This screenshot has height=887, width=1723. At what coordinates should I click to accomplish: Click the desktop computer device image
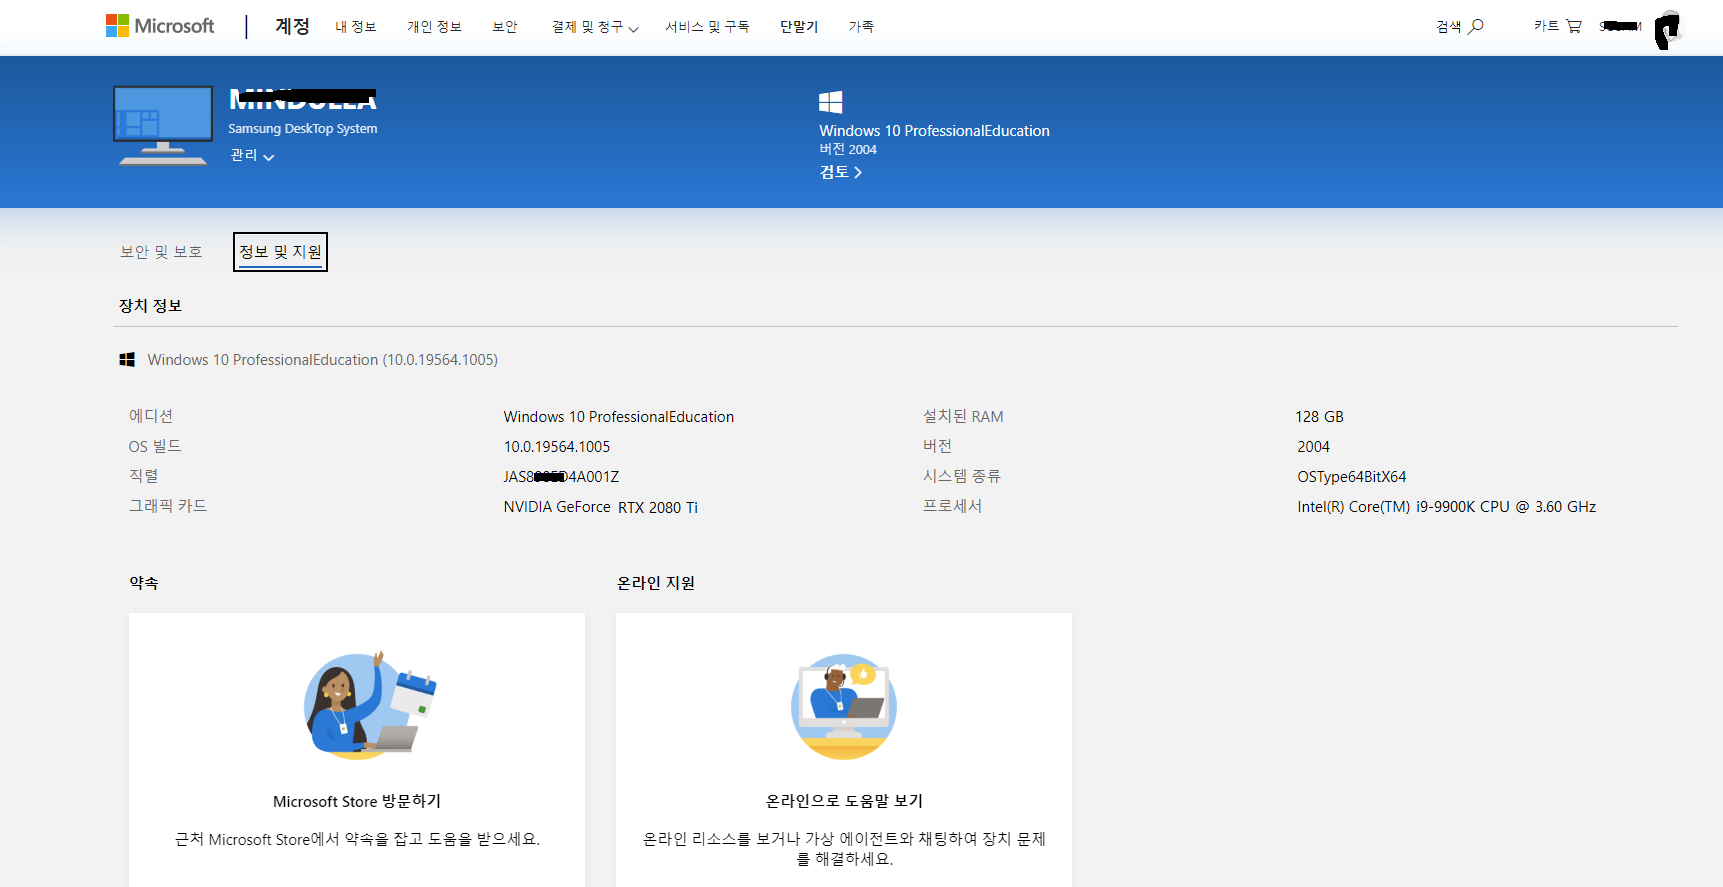163,125
